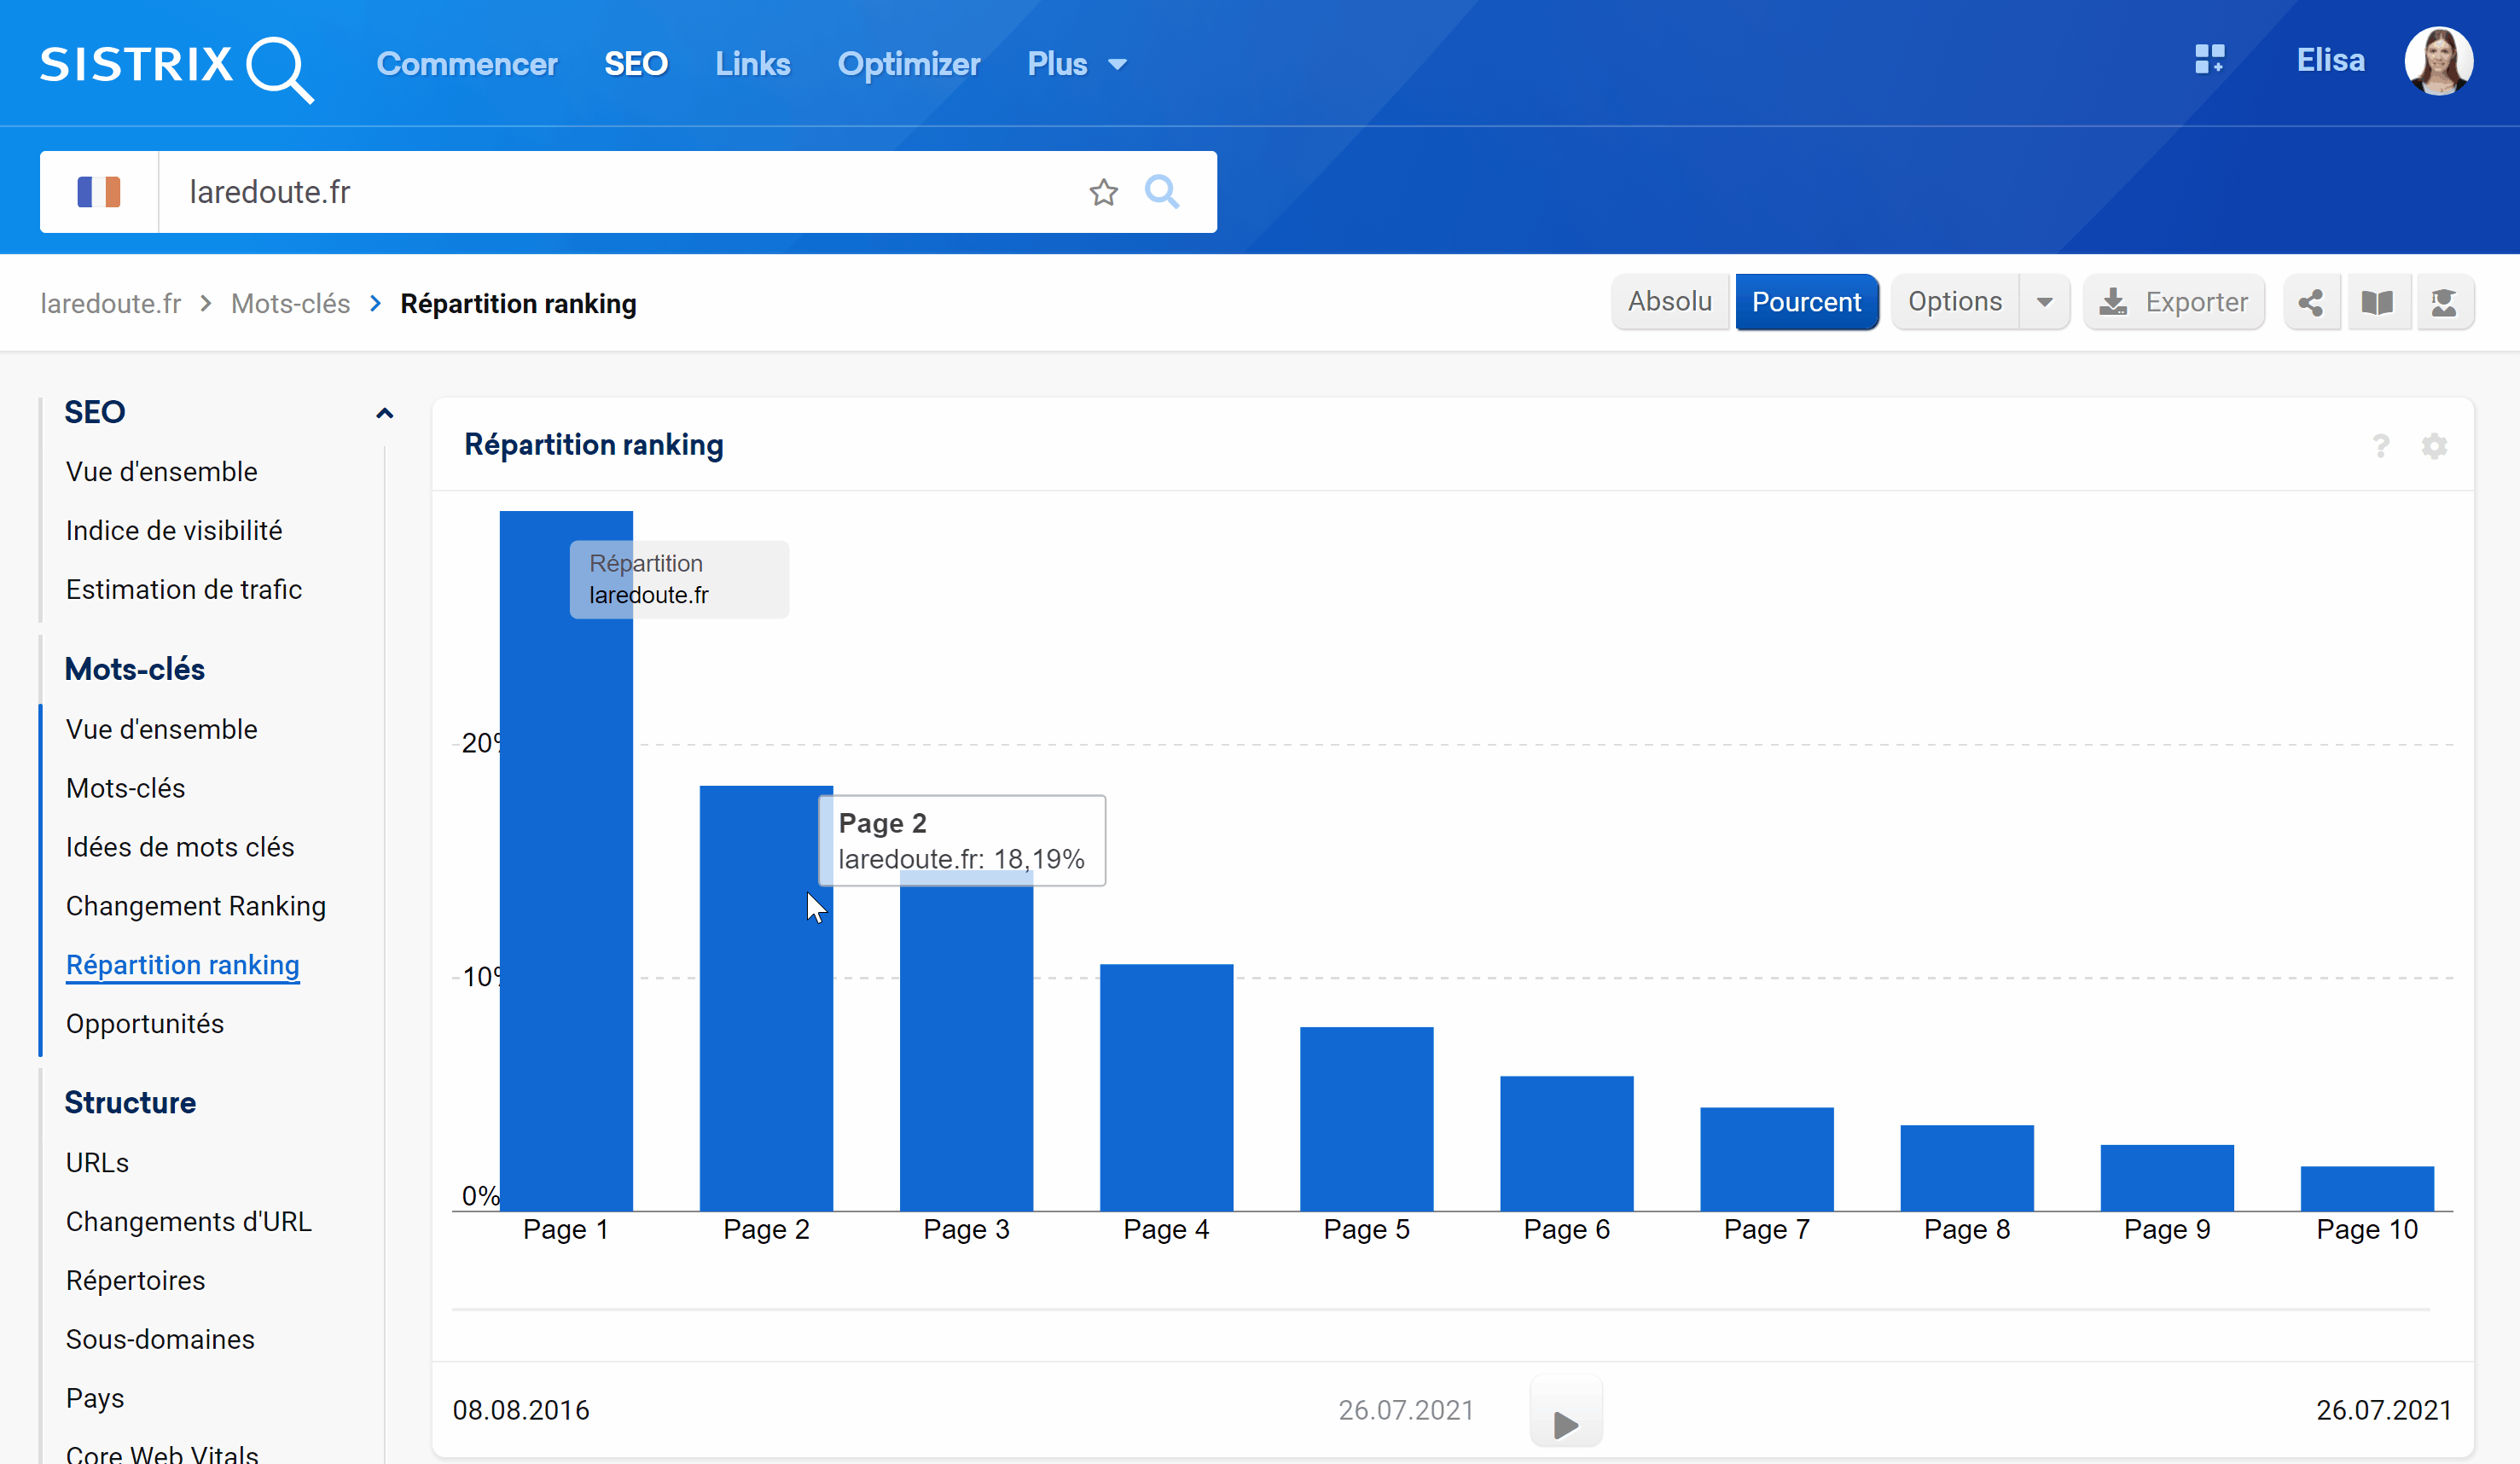This screenshot has height=1464, width=2520.
Task: Open Opportunités
Action: coord(144,1025)
